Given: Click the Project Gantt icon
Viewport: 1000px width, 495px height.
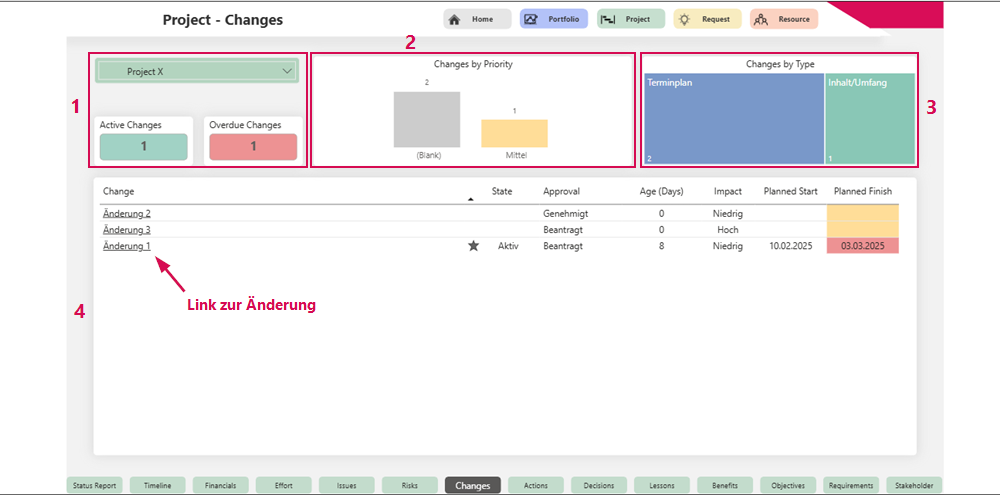Looking at the screenshot, I should (x=607, y=19).
